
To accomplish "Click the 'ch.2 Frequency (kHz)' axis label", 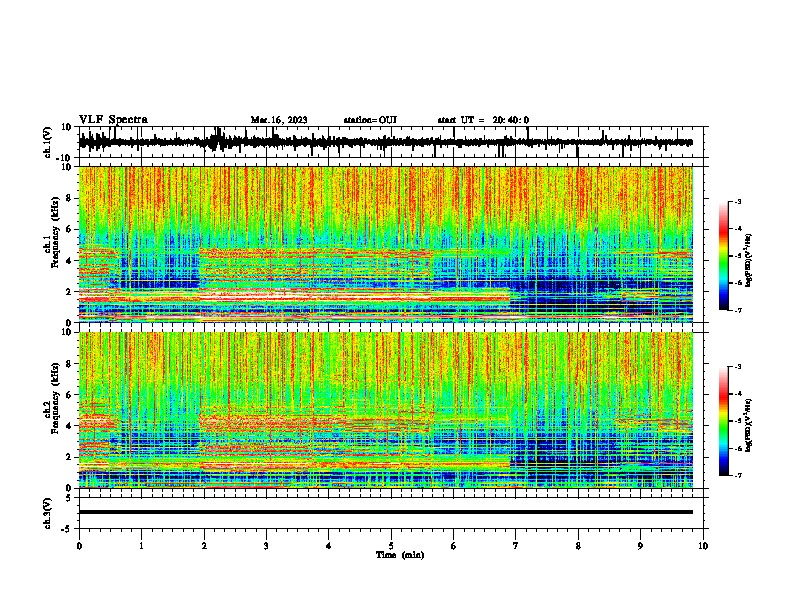I will tap(54, 398).
